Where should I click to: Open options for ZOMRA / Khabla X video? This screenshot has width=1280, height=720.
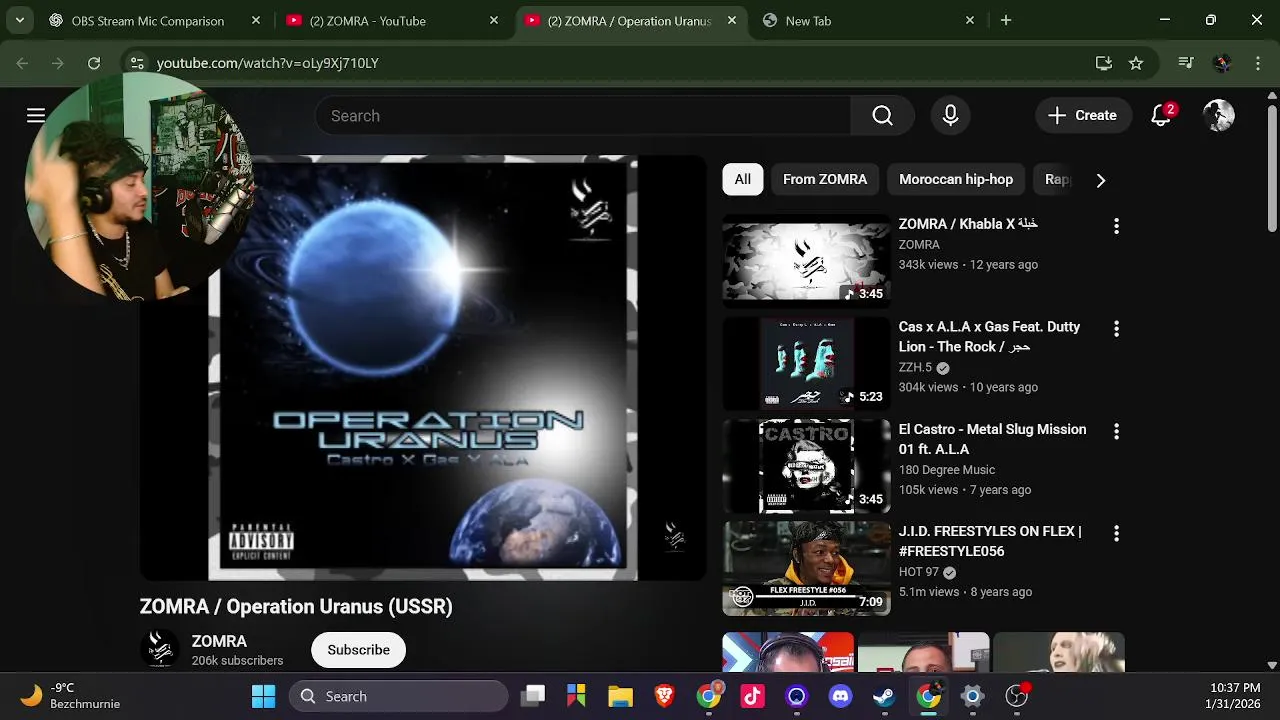[1116, 226]
